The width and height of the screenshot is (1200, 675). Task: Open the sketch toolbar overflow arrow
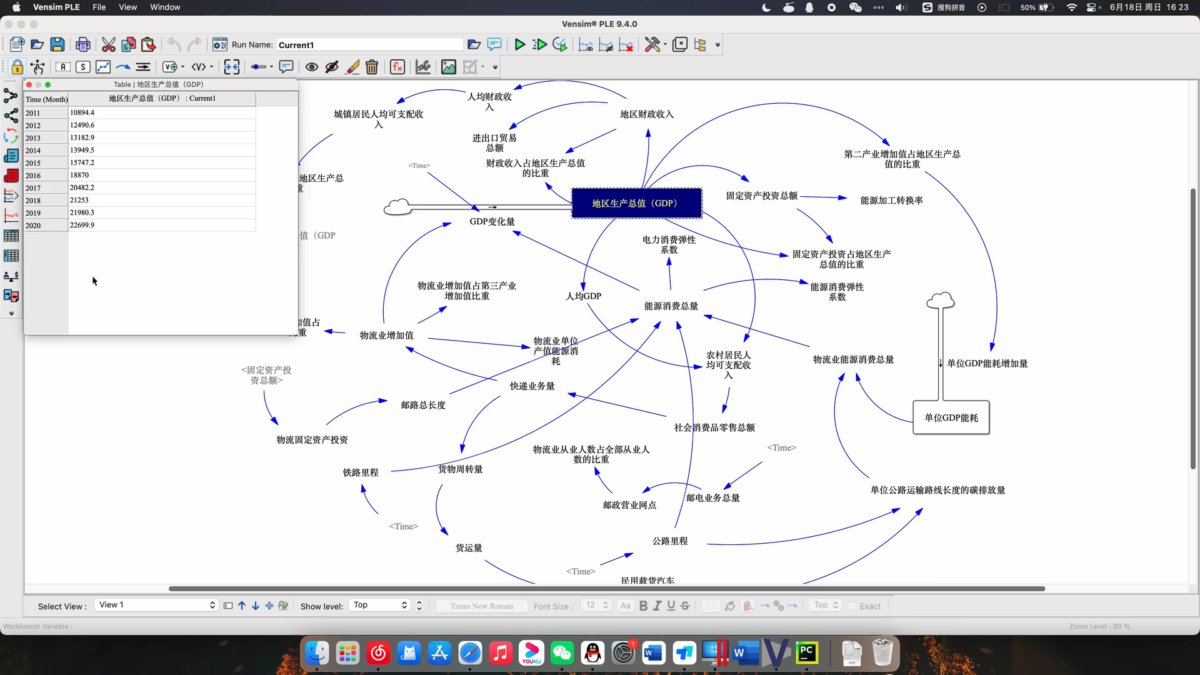[x=496, y=68]
